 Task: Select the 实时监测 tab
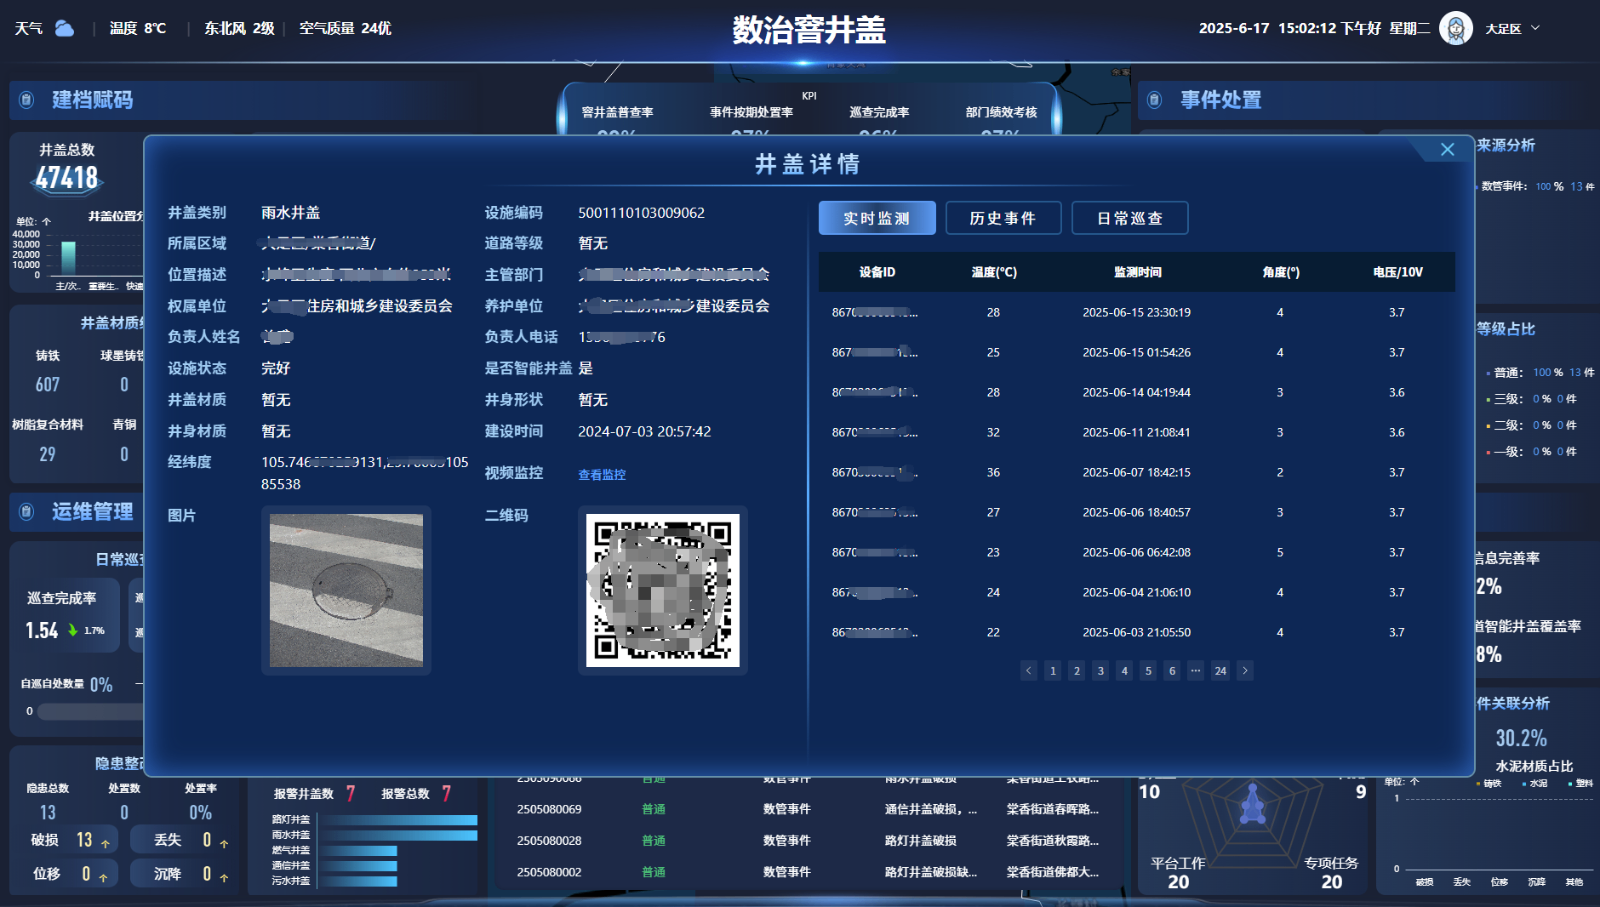coord(877,218)
